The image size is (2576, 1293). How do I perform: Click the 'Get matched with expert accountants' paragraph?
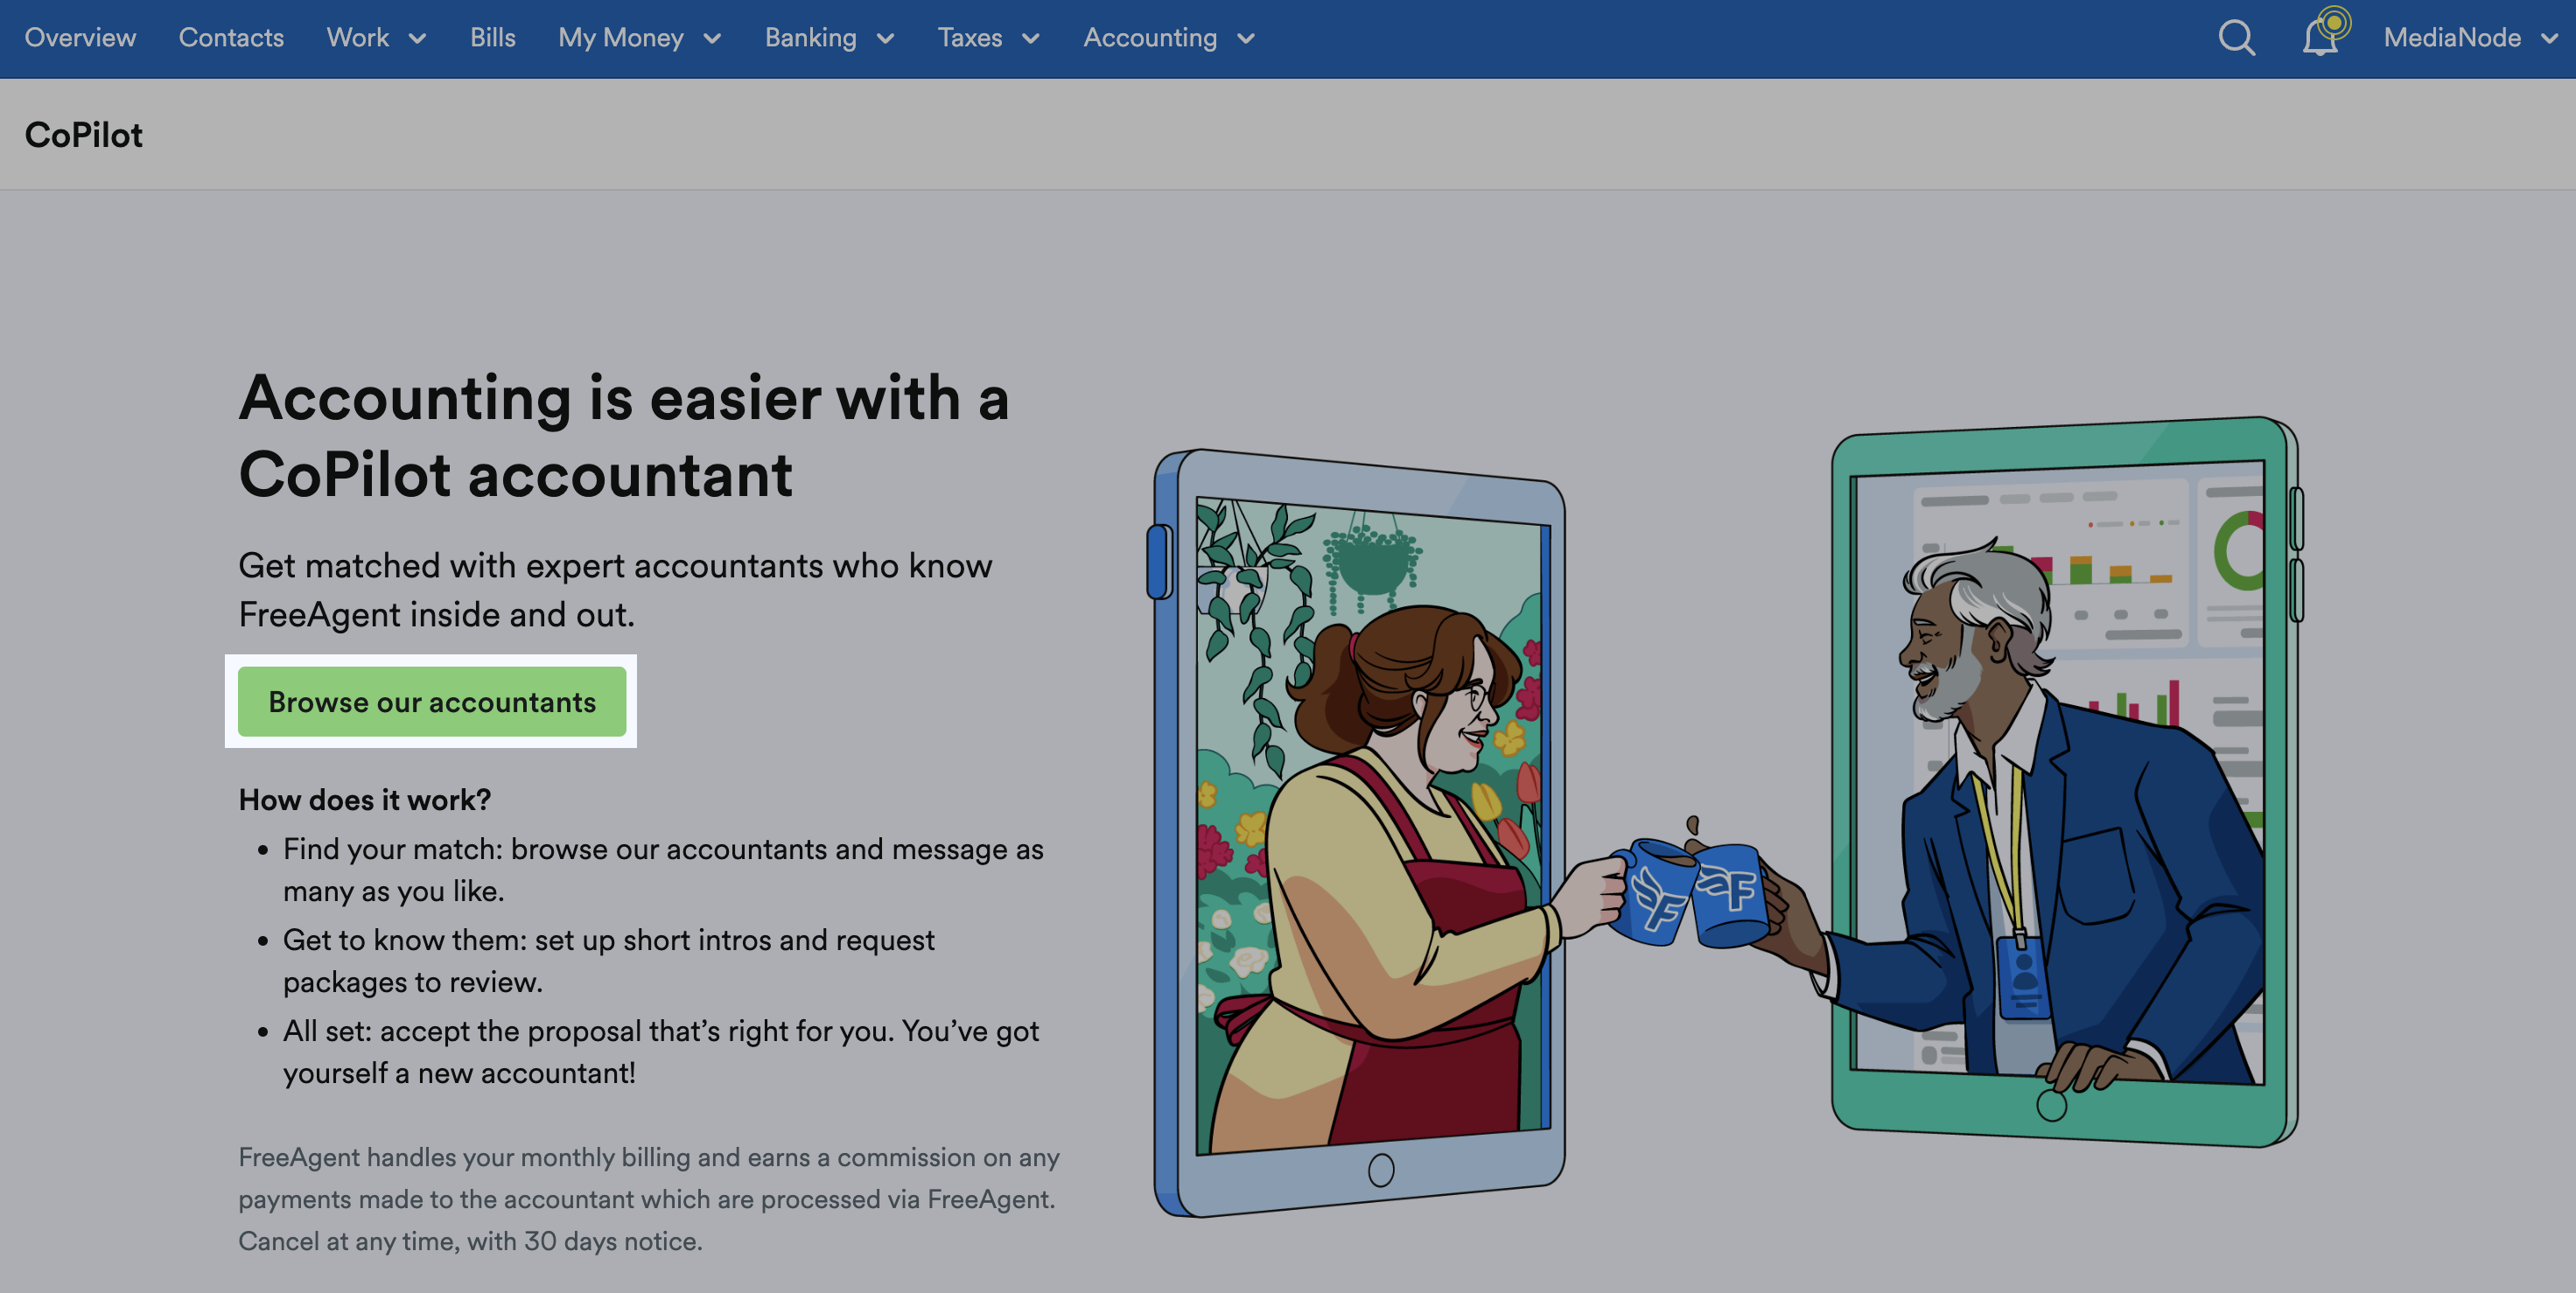tap(615, 590)
